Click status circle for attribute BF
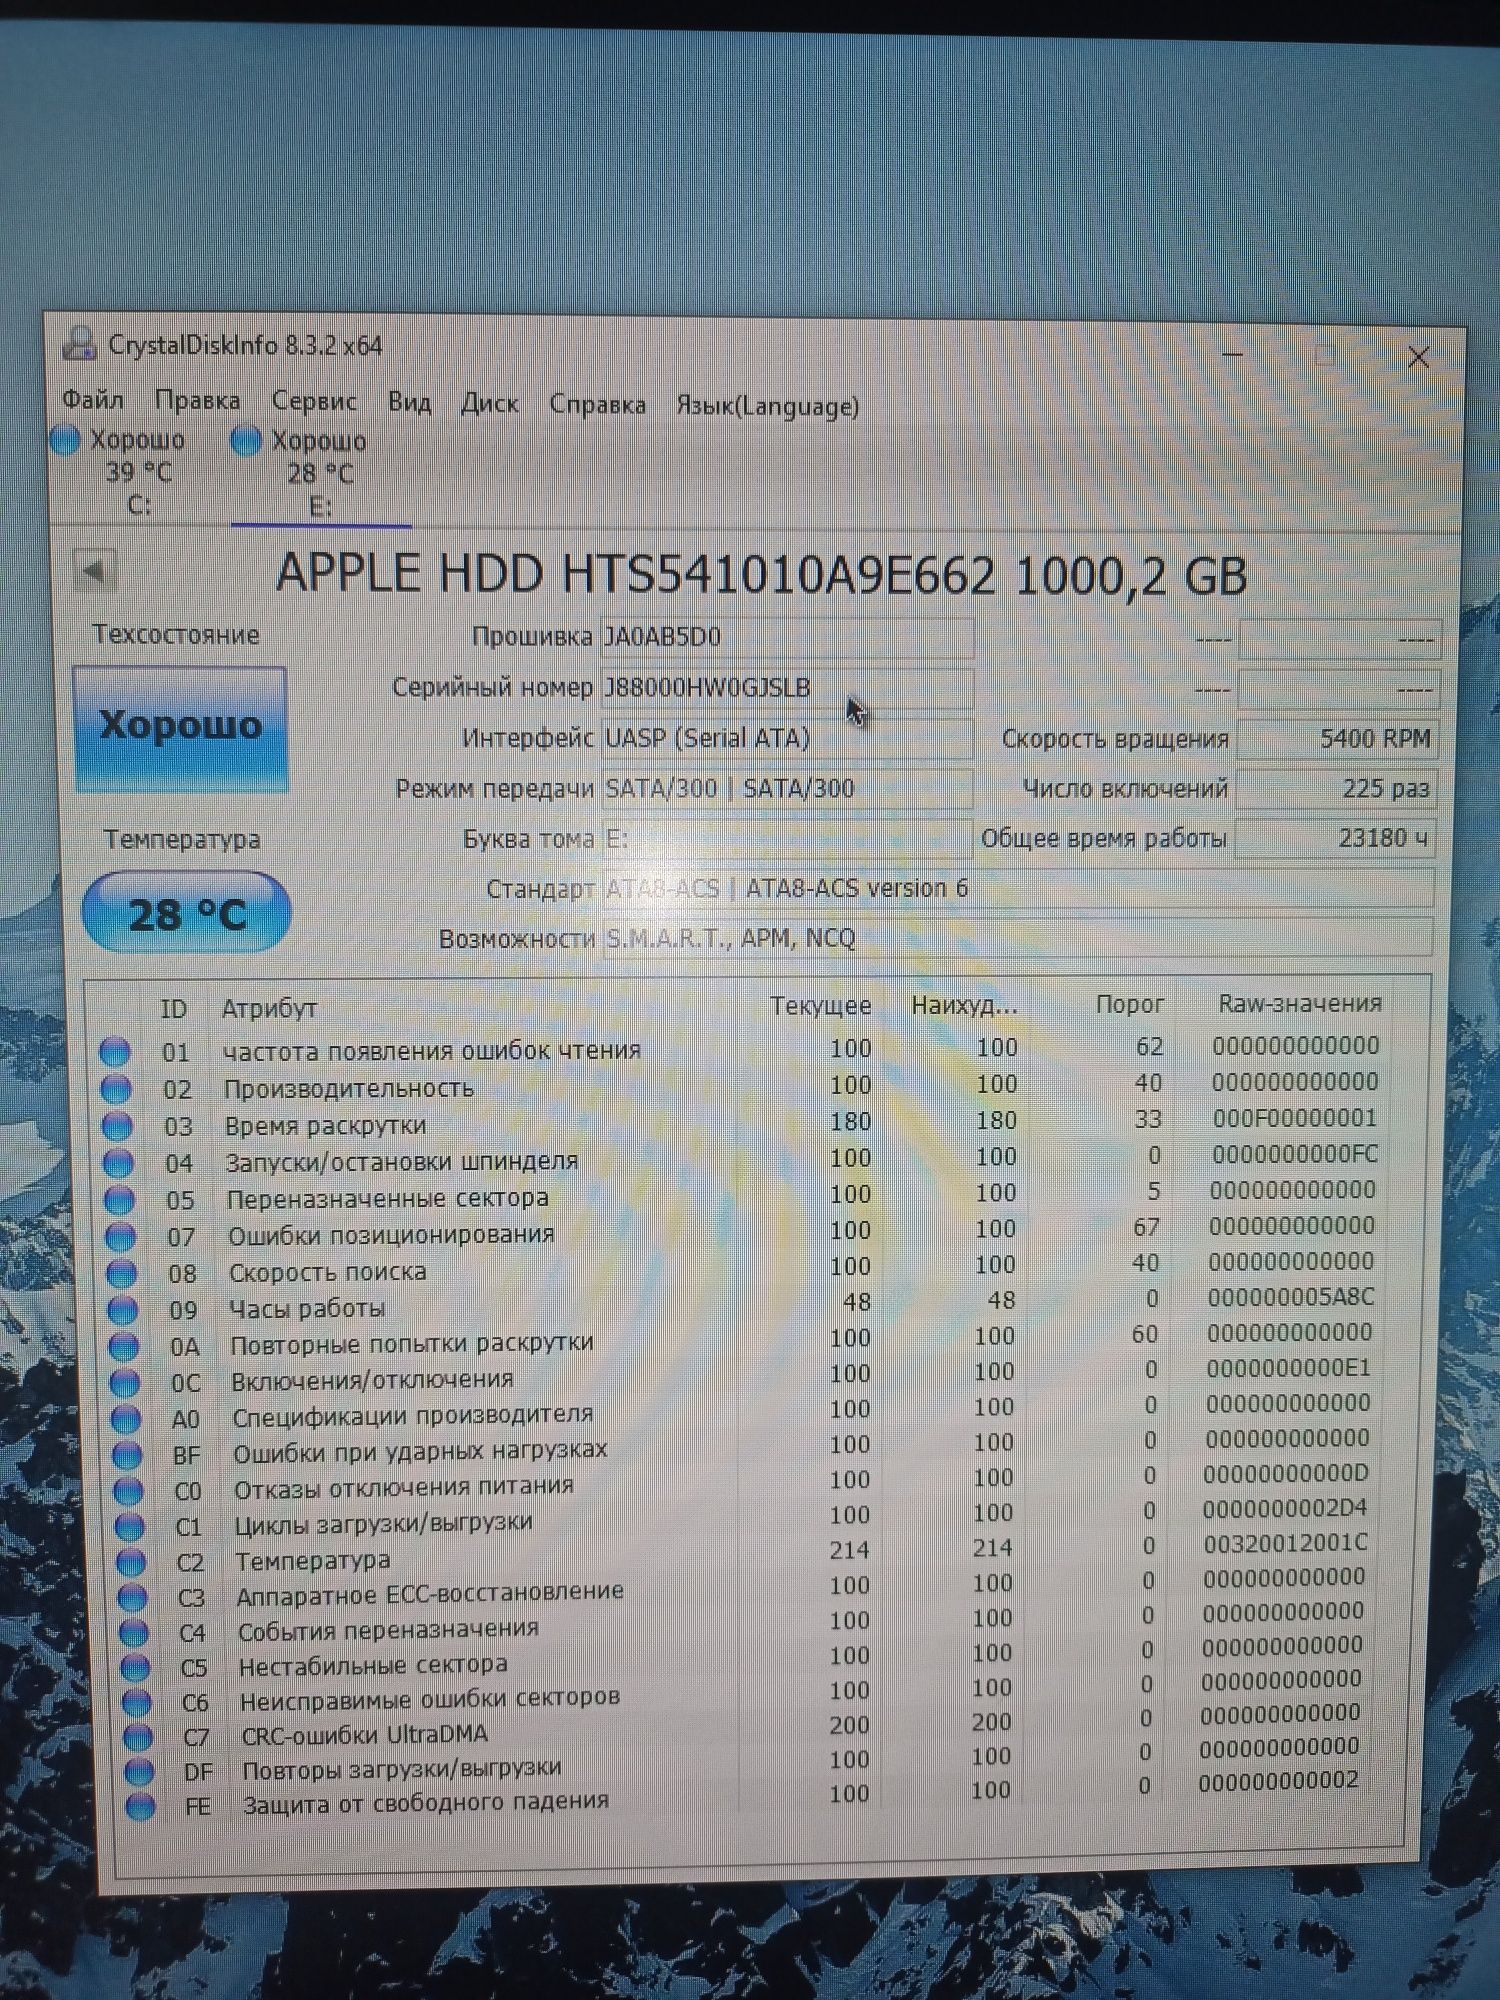This screenshot has width=1500, height=2000. pos(126,1454)
